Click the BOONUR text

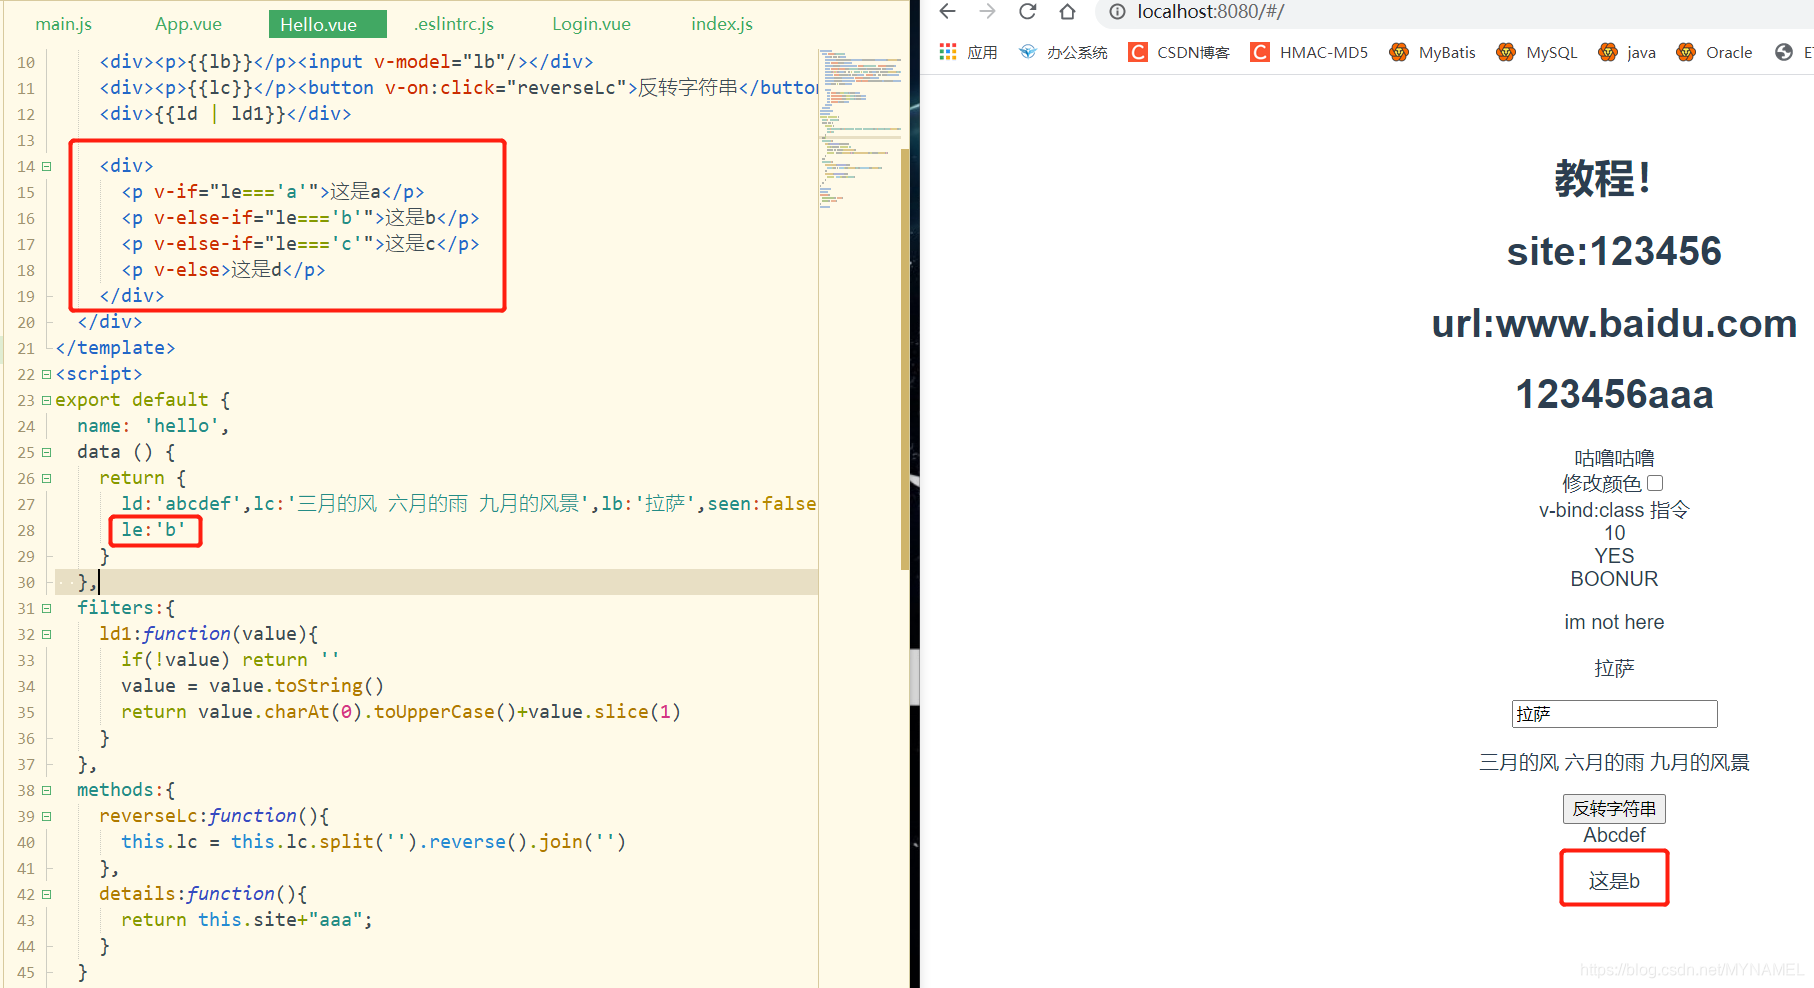pyautogui.click(x=1614, y=579)
